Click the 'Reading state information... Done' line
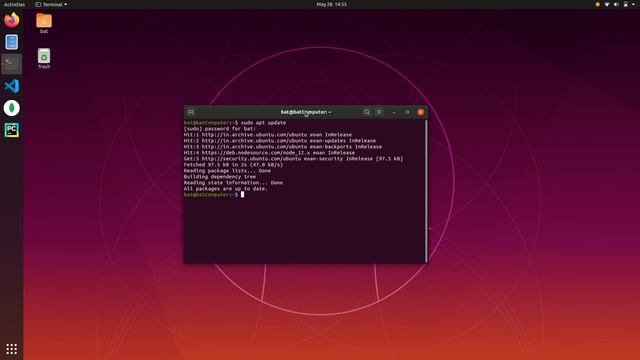This screenshot has width=640, height=360. [x=233, y=182]
